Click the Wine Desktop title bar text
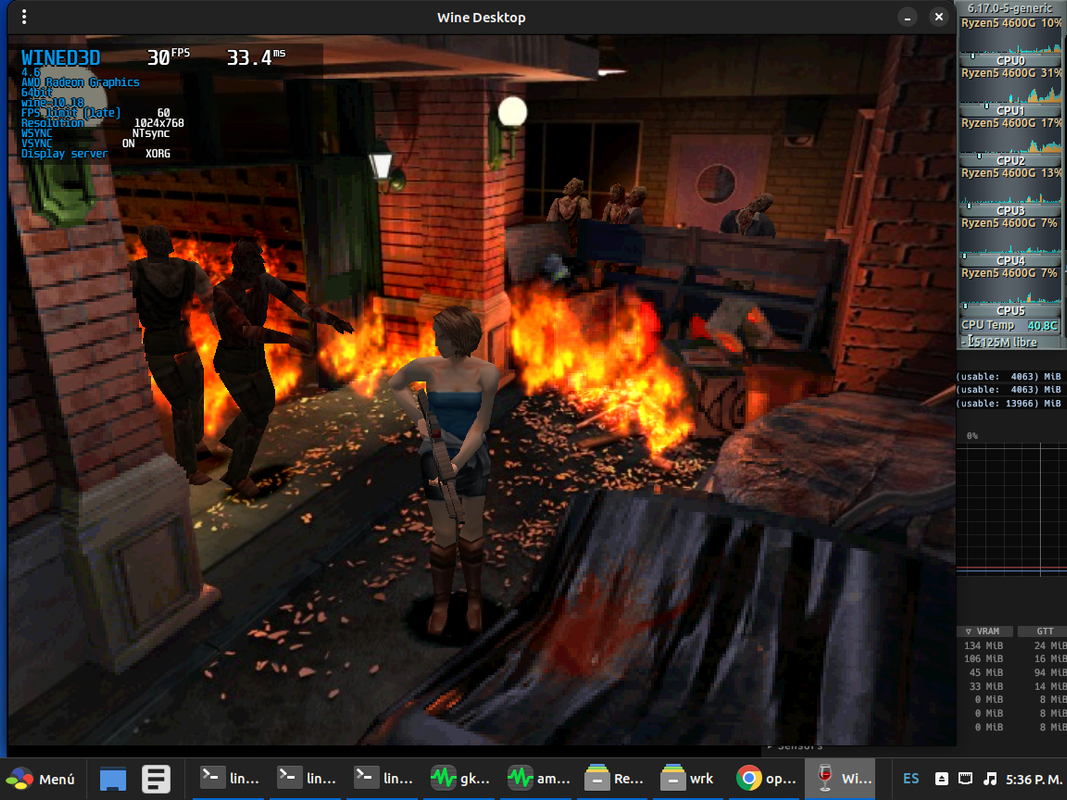The height and width of the screenshot is (800, 1067). (481, 18)
